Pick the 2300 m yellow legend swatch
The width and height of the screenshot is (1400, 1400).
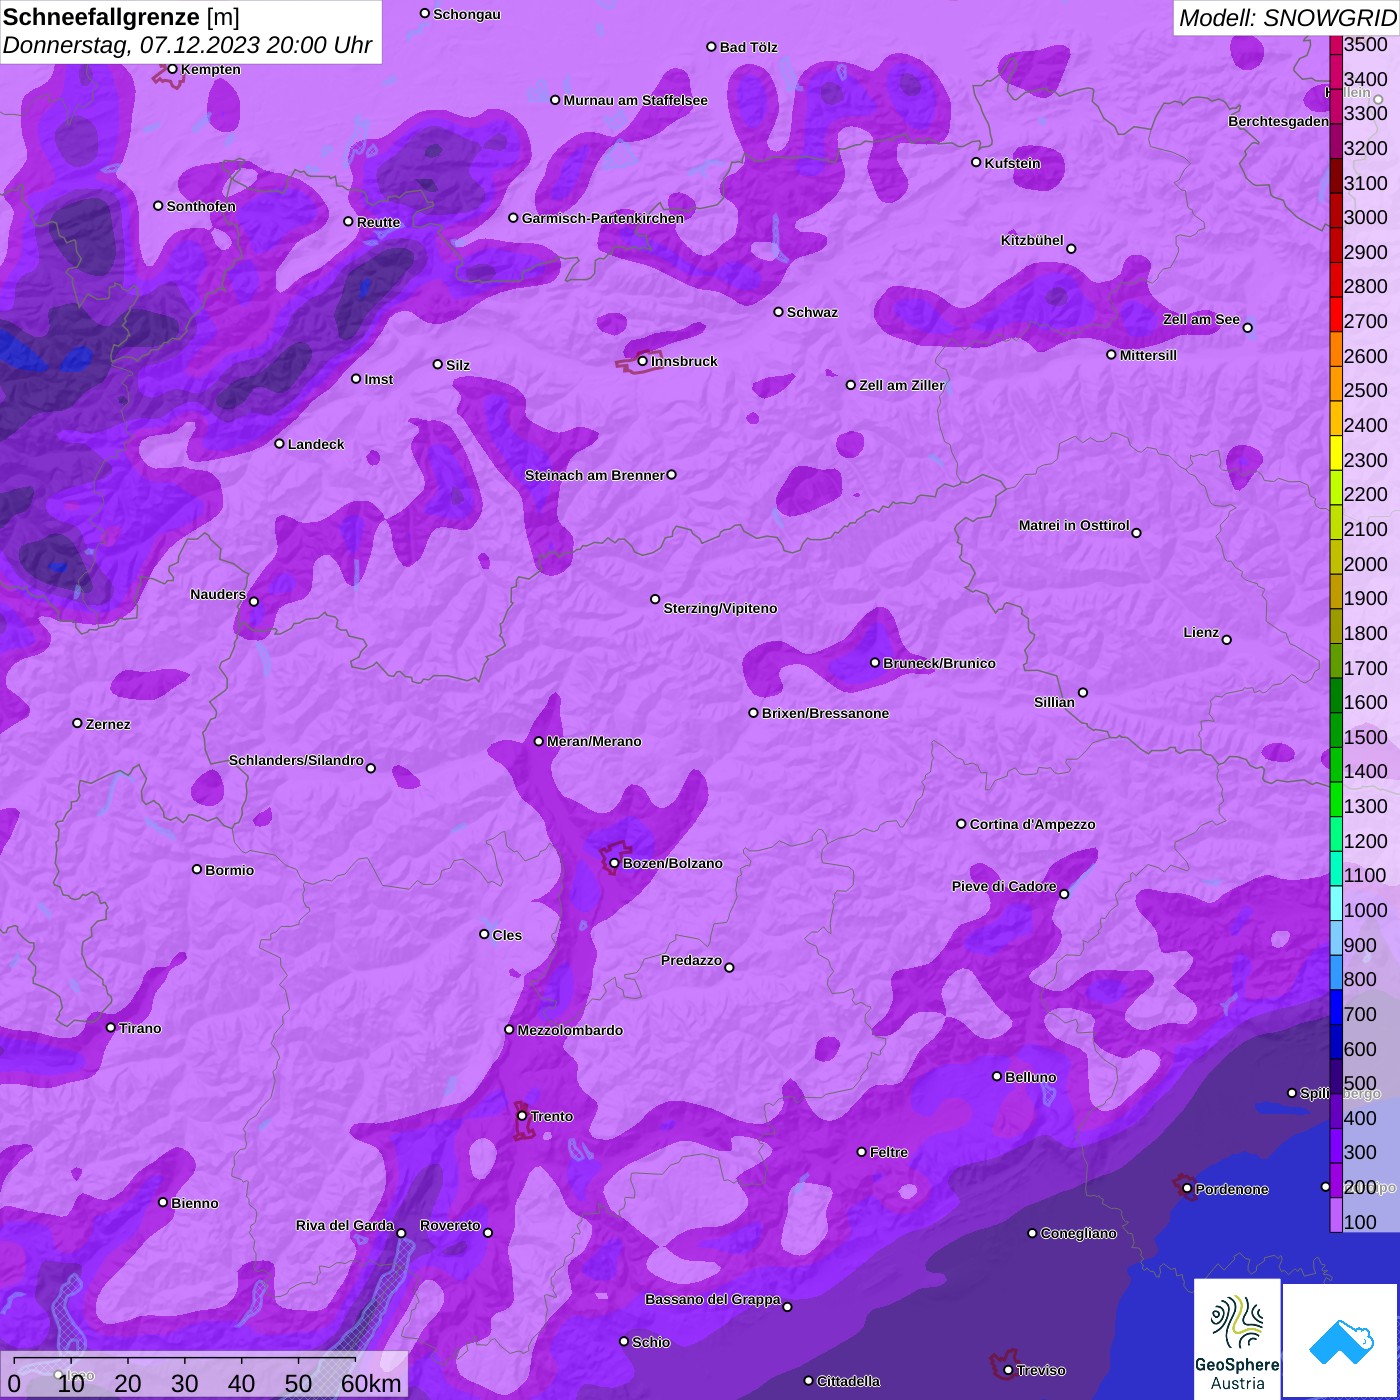coord(1336,453)
